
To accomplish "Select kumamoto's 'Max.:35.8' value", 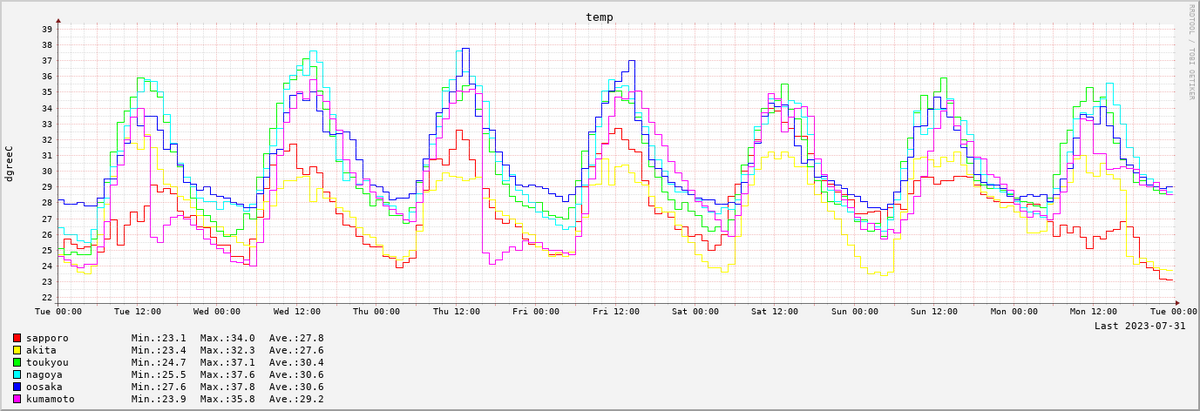I will pos(227,398).
